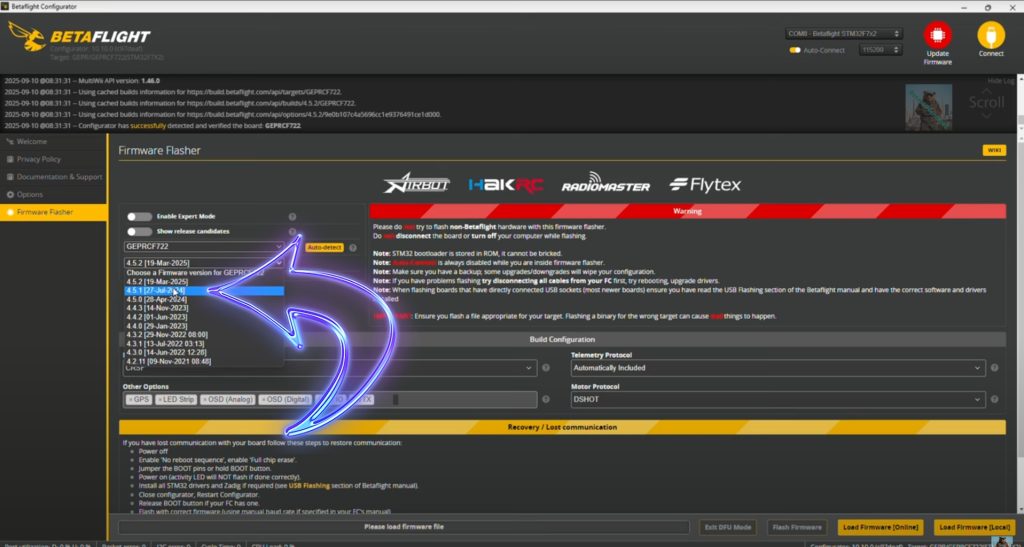The width and height of the screenshot is (1024, 547).
Task: Click the Flytex sponsor logo
Action: [705, 184]
